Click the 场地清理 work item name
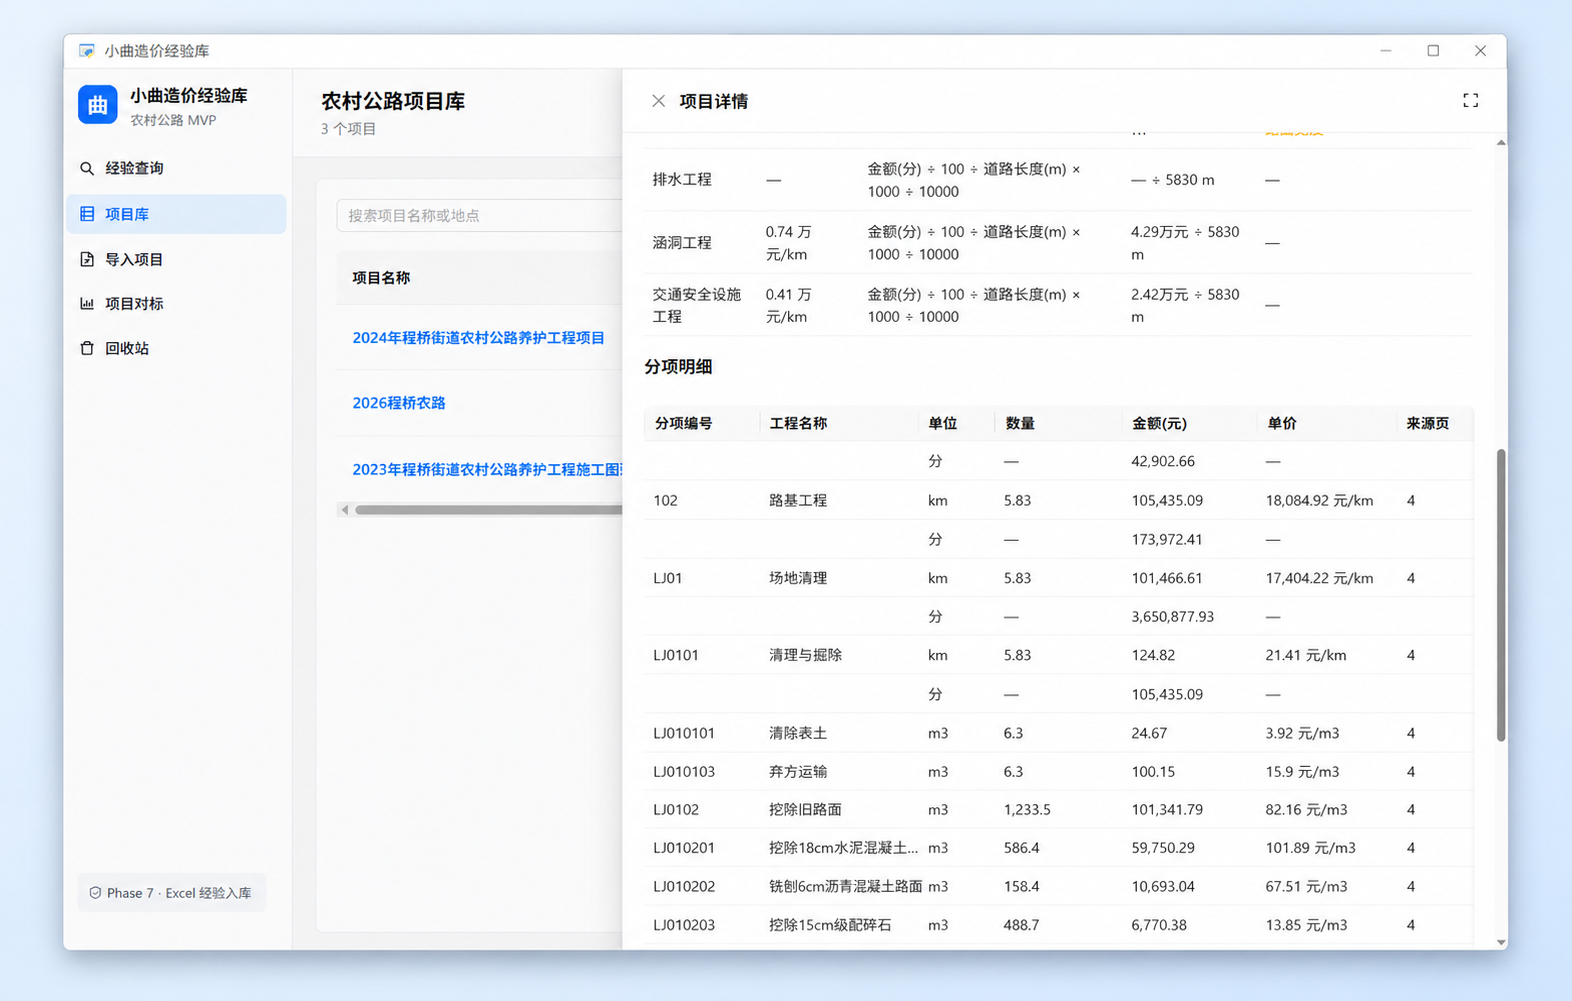Image resolution: width=1572 pixels, height=1001 pixels. coord(798,578)
